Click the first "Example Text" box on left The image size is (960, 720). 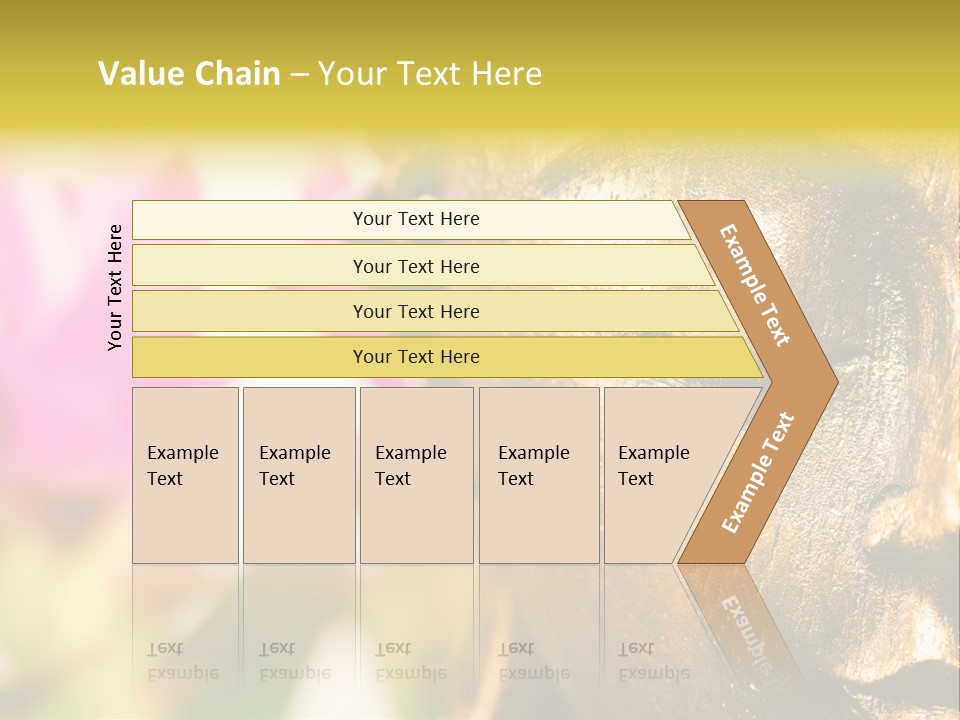click(185, 475)
